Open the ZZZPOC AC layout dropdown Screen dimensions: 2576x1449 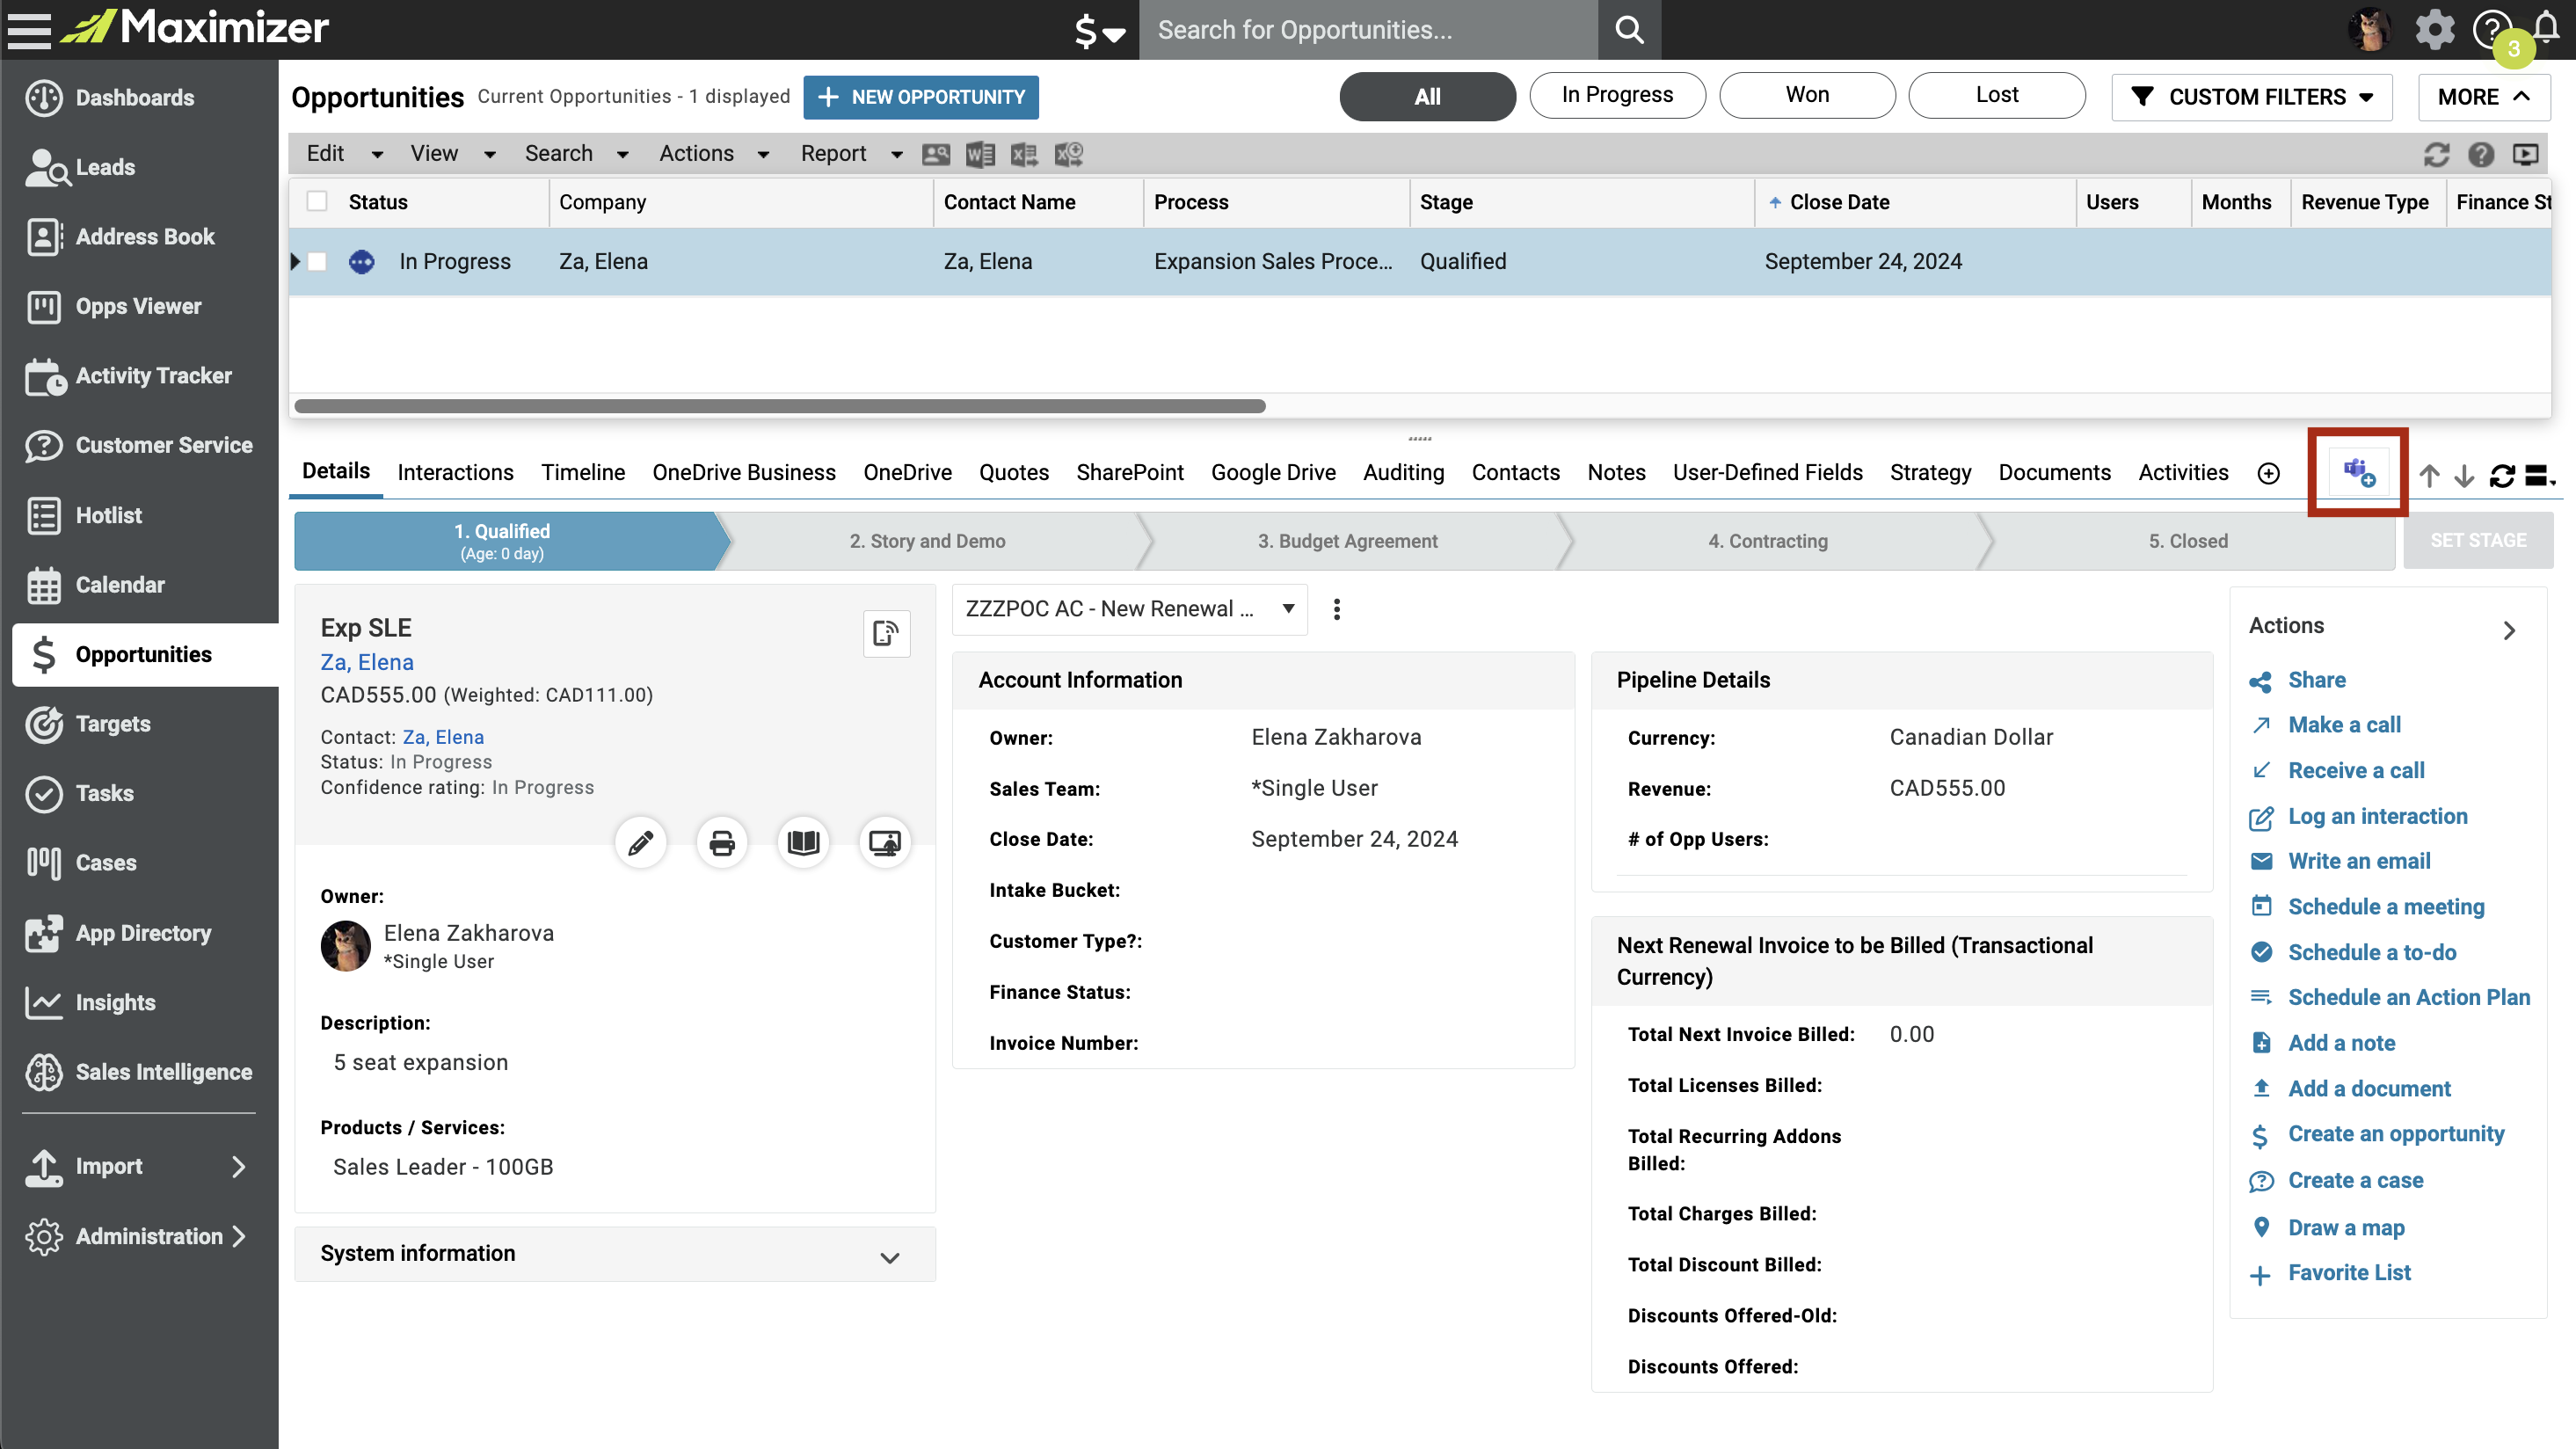(x=1129, y=609)
